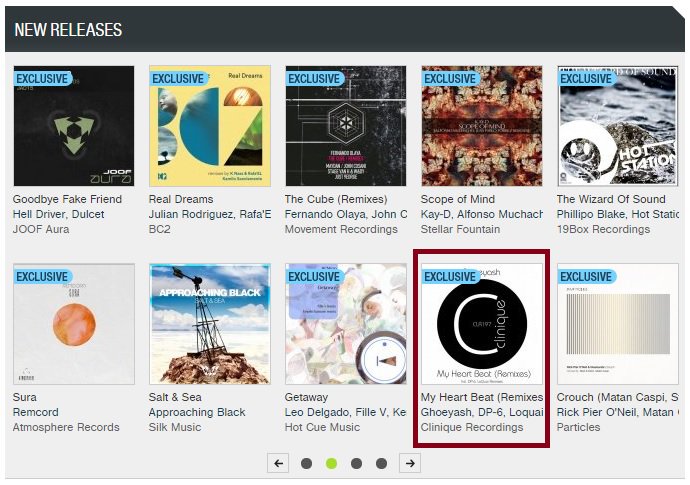
Task: Click the Scope of Mind title link
Action: pyautogui.click(x=458, y=199)
